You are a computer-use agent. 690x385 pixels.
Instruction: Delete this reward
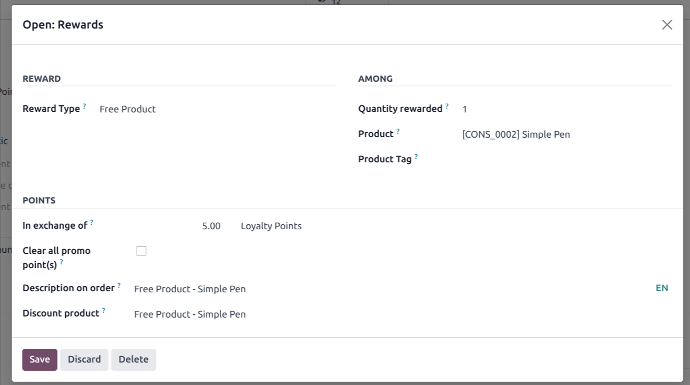pos(133,359)
